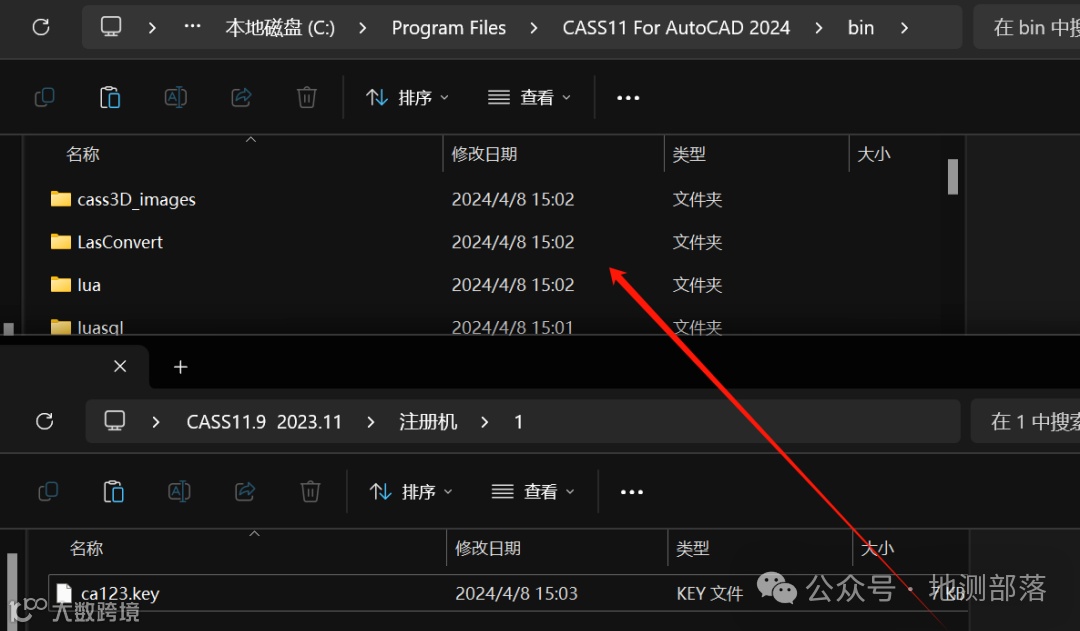
Task: Click lua folder icon
Action: [61, 285]
